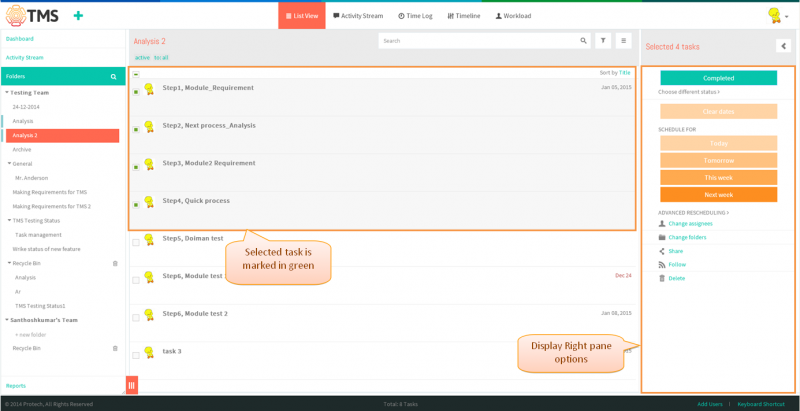Click the Completed status button
The width and height of the screenshot is (800, 411).
coord(718,78)
